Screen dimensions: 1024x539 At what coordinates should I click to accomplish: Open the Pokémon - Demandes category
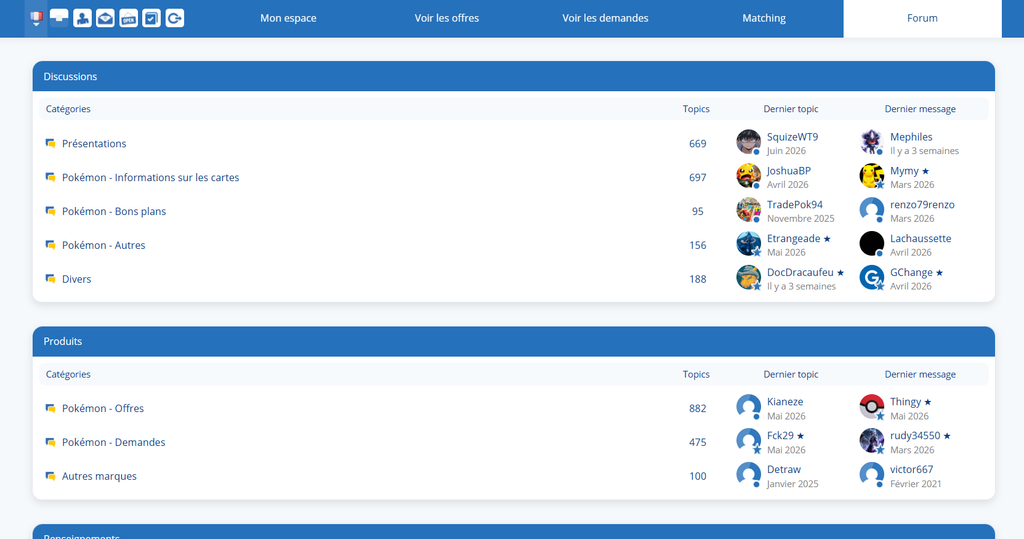click(114, 442)
